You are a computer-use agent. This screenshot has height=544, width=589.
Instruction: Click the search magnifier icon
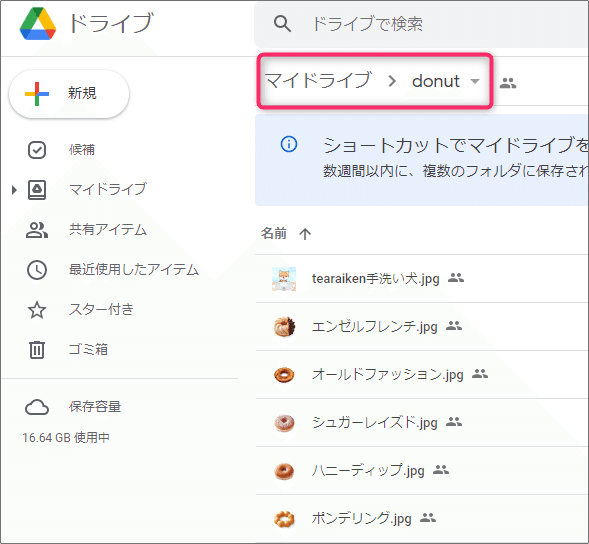[282, 24]
